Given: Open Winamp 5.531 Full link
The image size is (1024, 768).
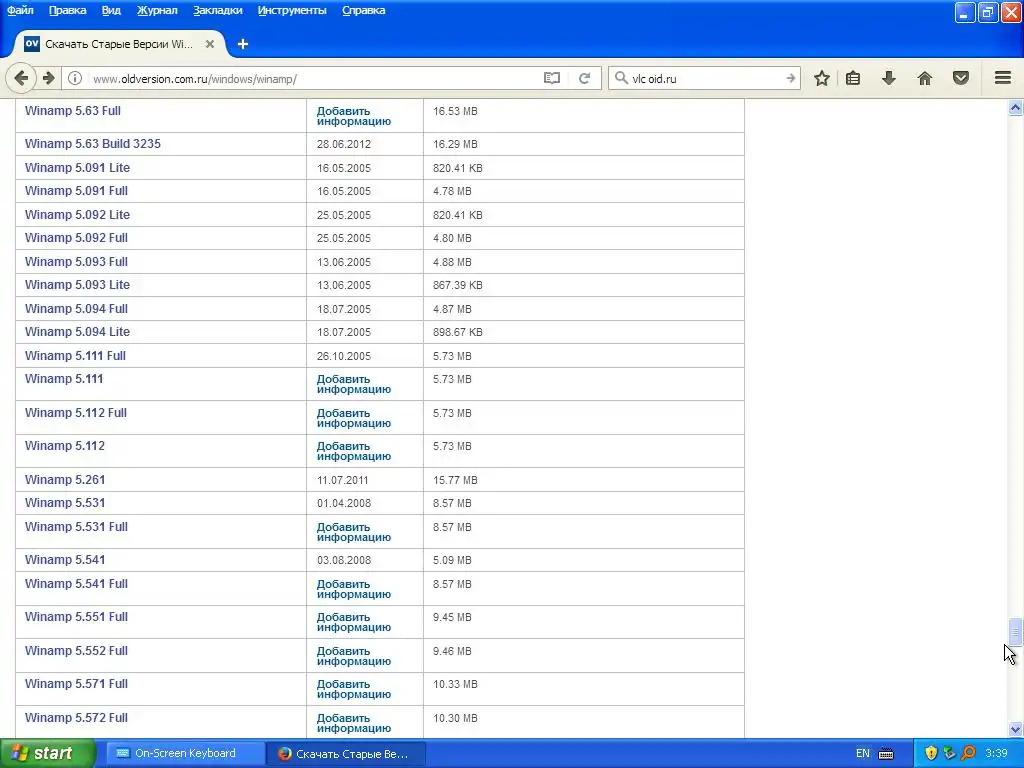Looking at the screenshot, I should [x=76, y=527].
